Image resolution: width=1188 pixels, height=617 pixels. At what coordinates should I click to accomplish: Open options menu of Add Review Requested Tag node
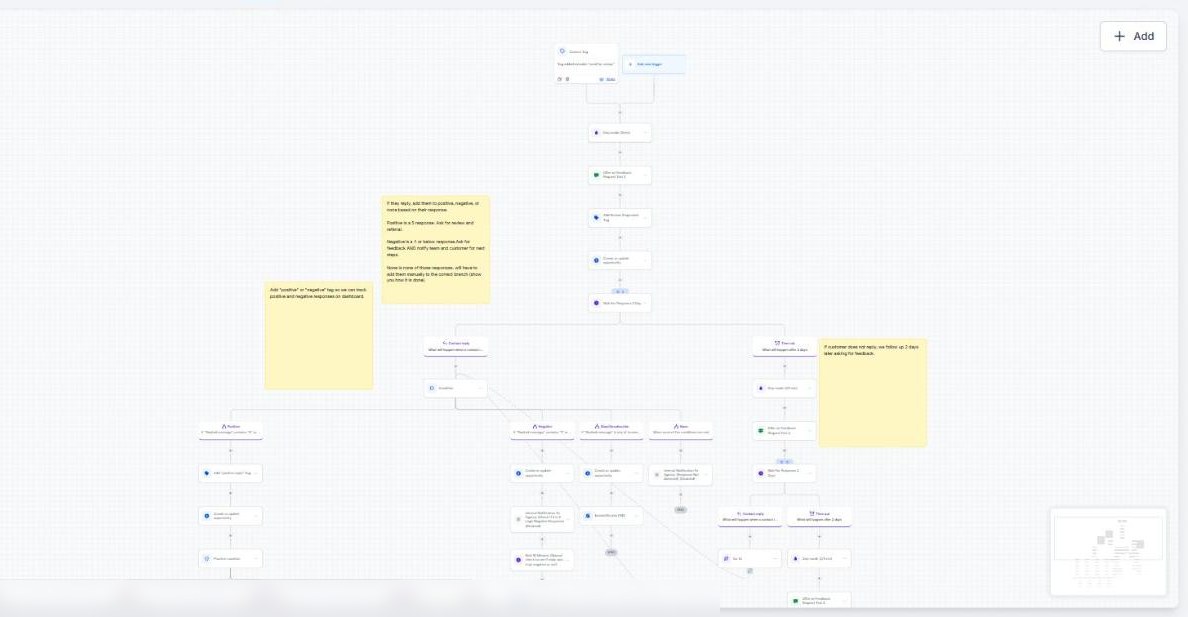(646, 218)
